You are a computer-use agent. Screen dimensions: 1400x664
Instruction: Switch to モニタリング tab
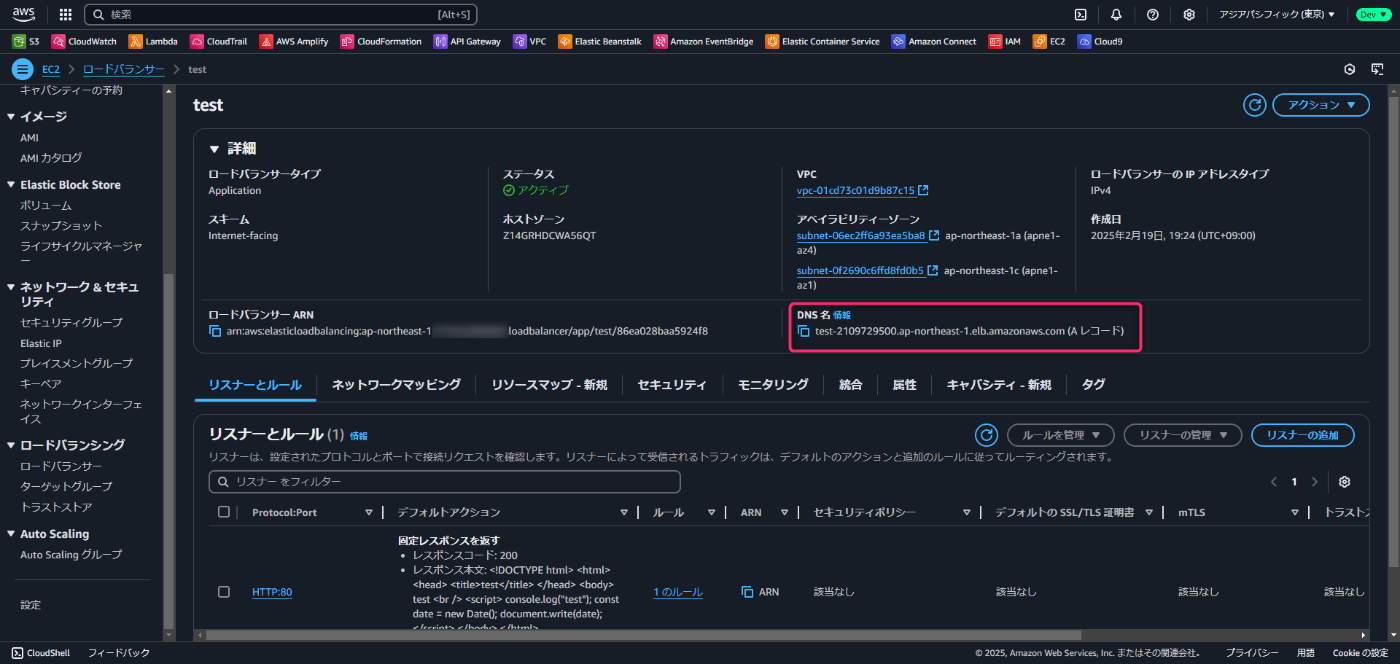[773, 384]
